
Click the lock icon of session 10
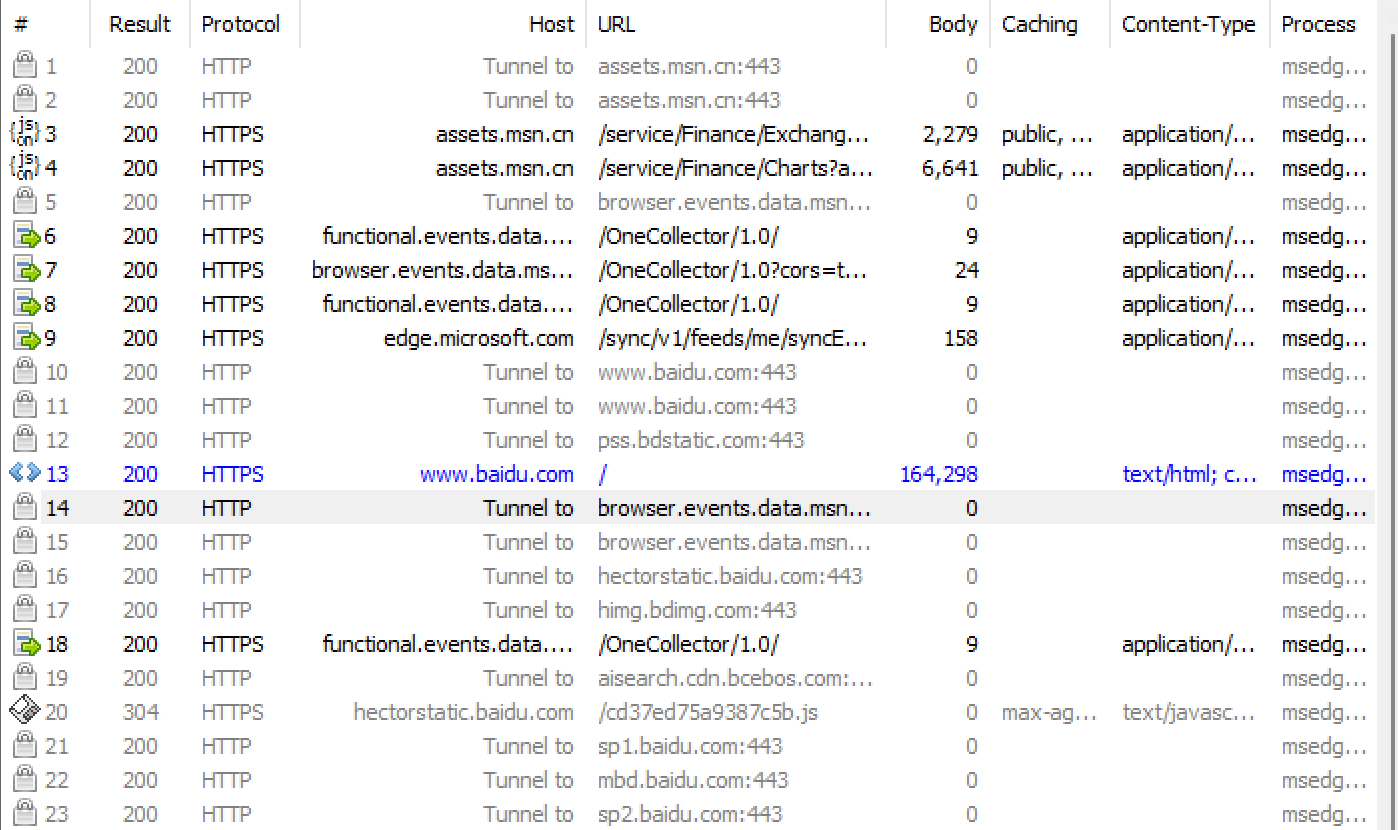point(23,373)
